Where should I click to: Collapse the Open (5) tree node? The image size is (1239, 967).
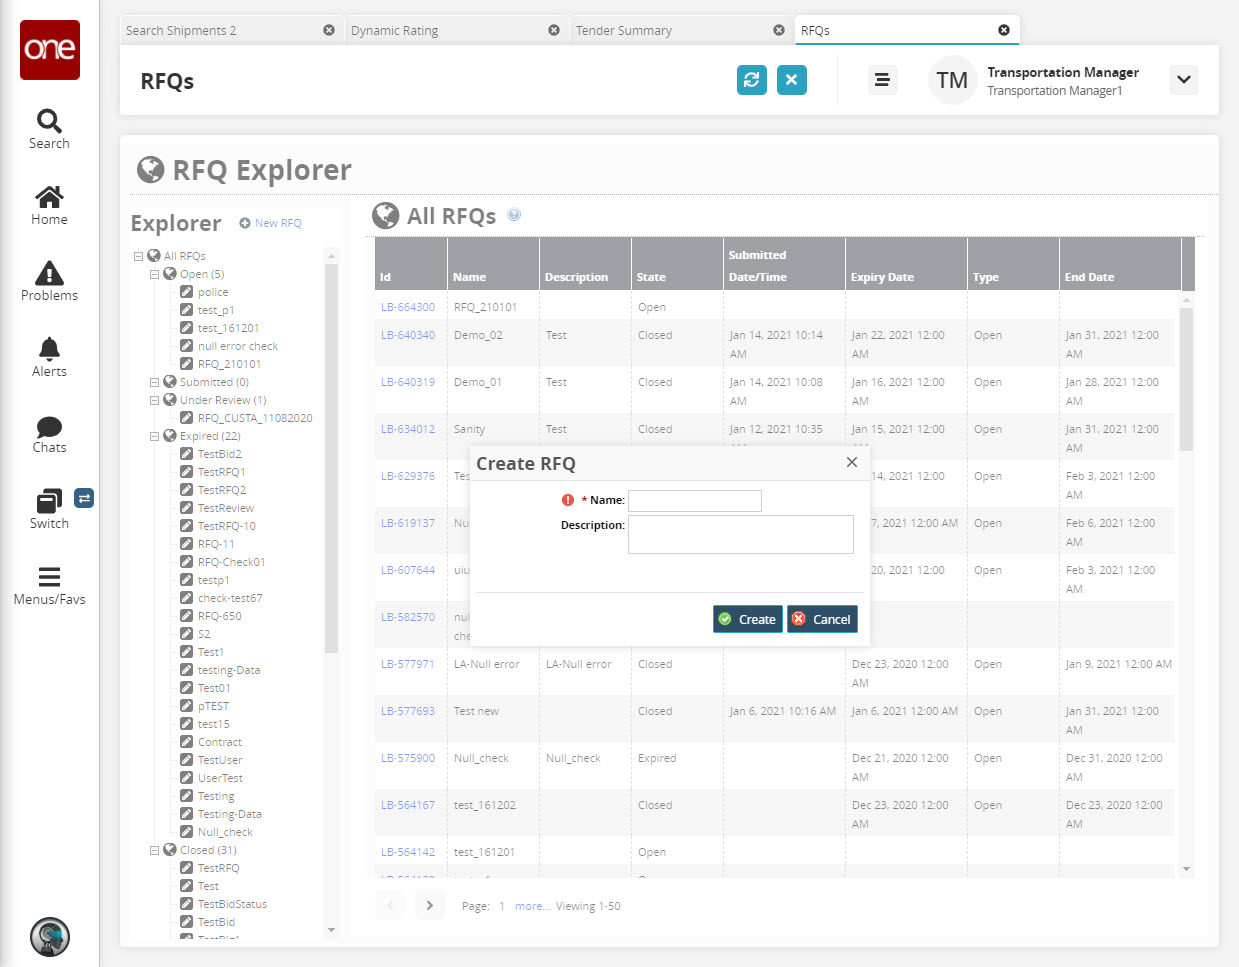click(x=154, y=274)
